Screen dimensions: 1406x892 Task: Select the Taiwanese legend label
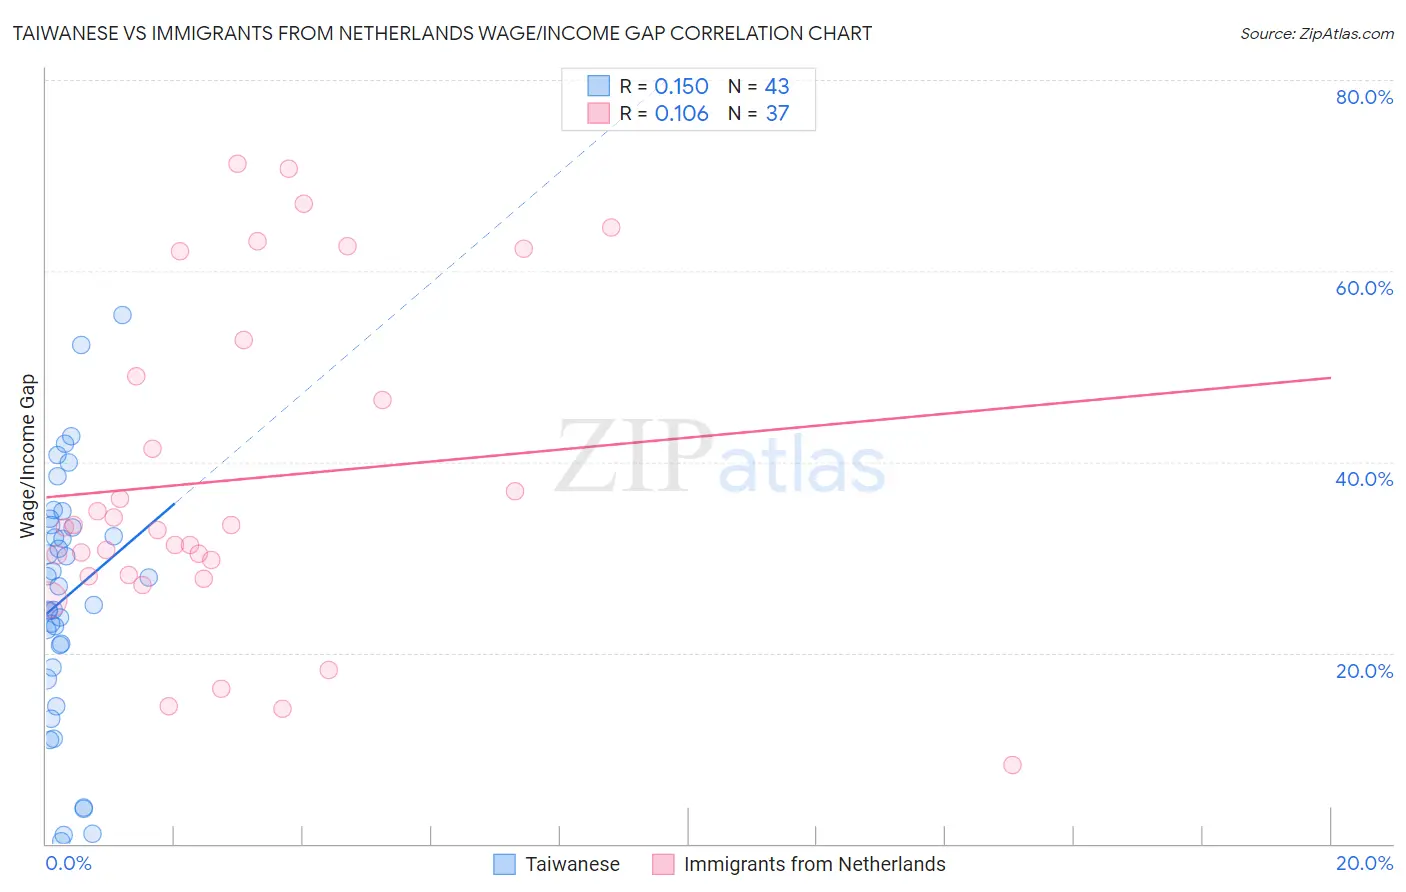(572, 864)
